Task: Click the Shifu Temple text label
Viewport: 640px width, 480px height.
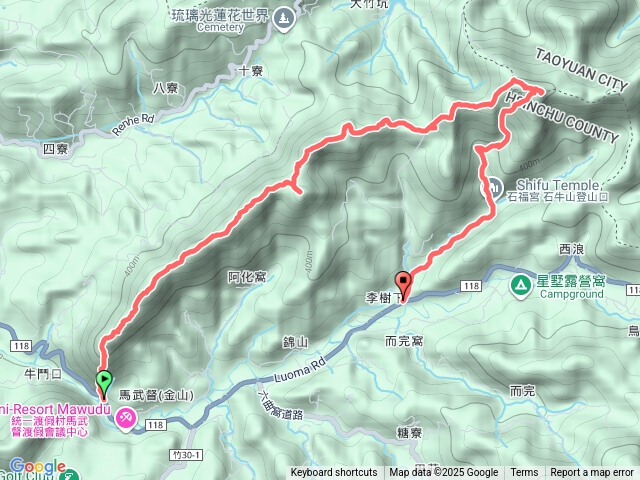Action: click(558, 185)
